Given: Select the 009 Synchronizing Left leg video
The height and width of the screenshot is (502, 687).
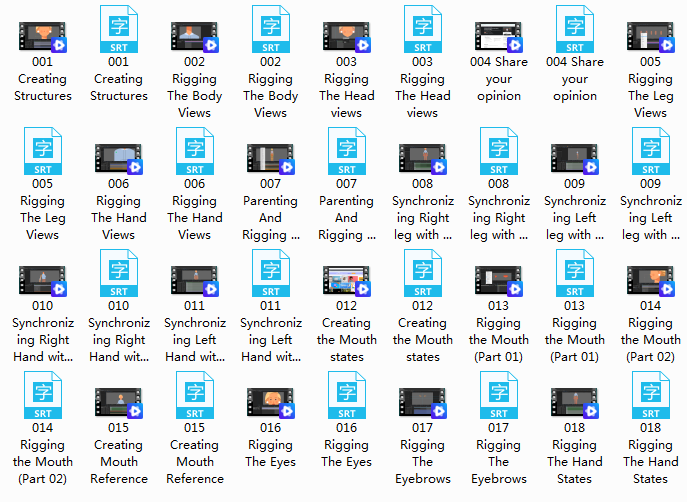Looking at the screenshot, I should 575,159.
